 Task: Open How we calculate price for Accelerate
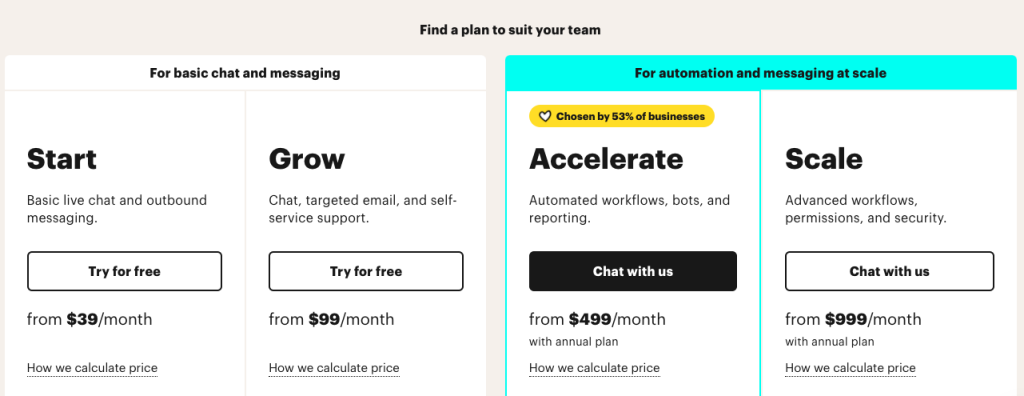point(594,368)
